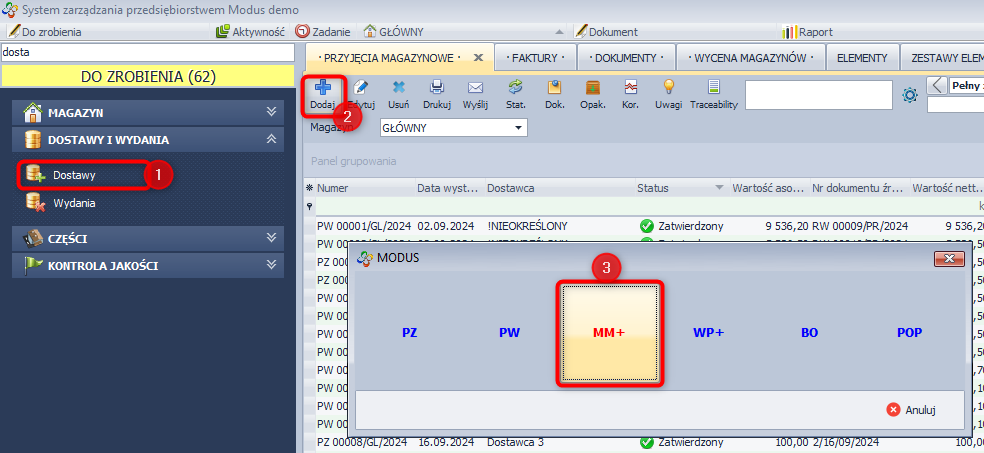Click the Traceability toolbar icon
The height and width of the screenshot is (453, 984).
point(713,89)
